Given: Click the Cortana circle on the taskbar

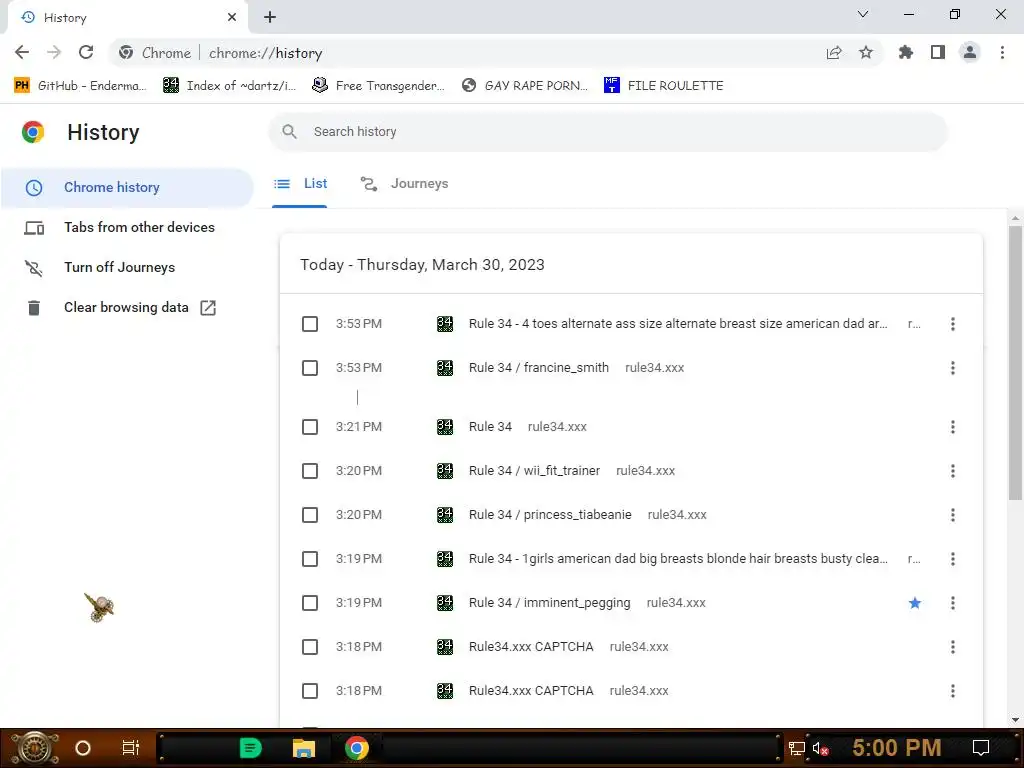Looking at the screenshot, I should pyautogui.click(x=83, y=748).
